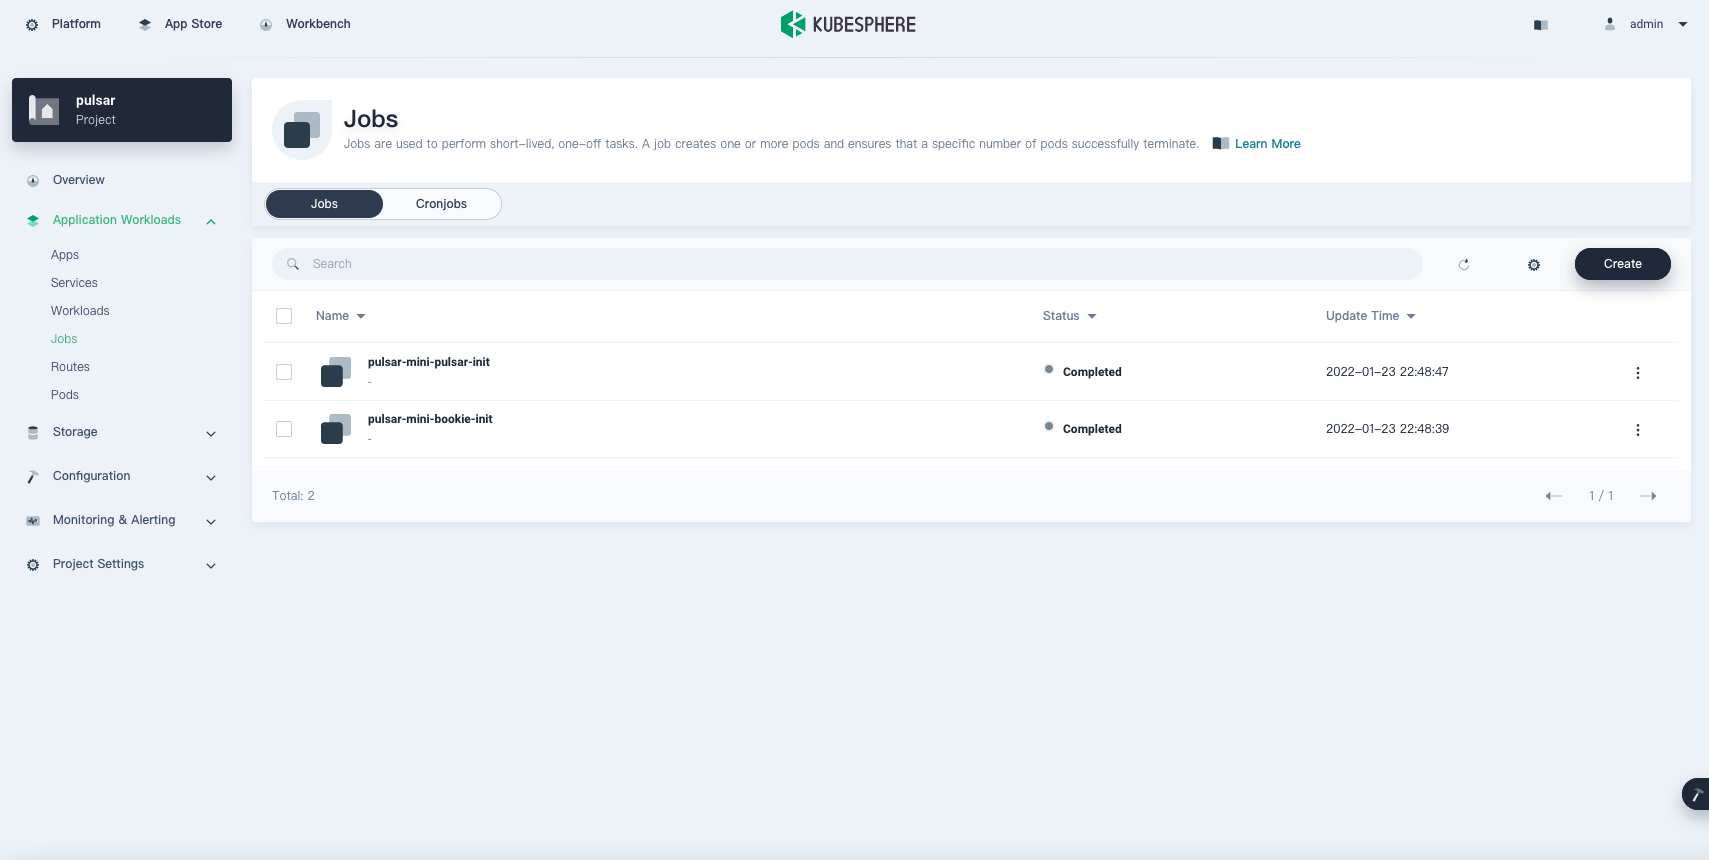
Task: Click the App Store icon
Action: [x=145, y=25]
